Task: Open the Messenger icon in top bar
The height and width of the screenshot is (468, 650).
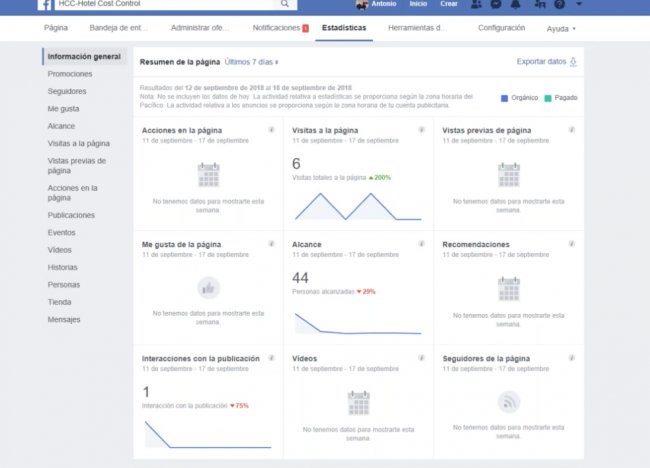Action: 497,4
